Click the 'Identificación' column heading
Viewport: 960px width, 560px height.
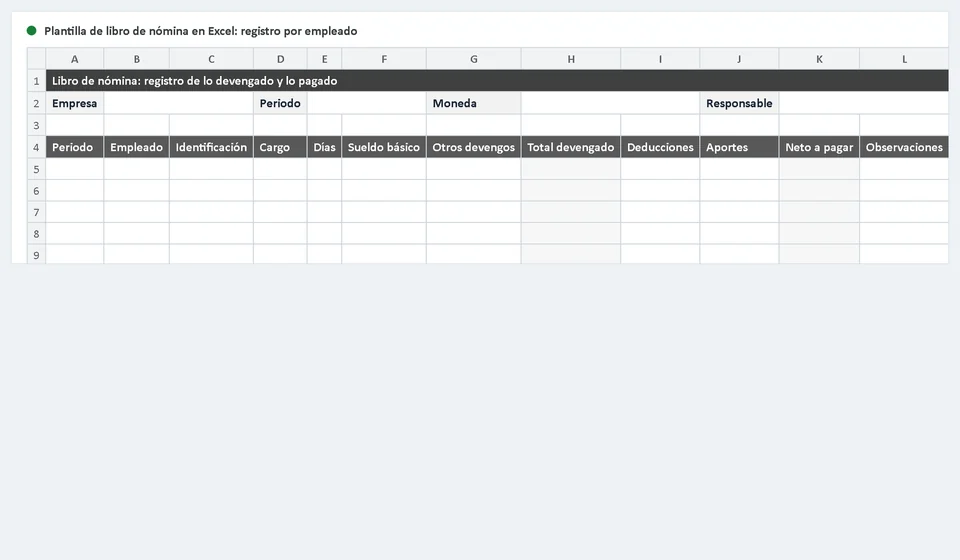click(x=211, y=147)
